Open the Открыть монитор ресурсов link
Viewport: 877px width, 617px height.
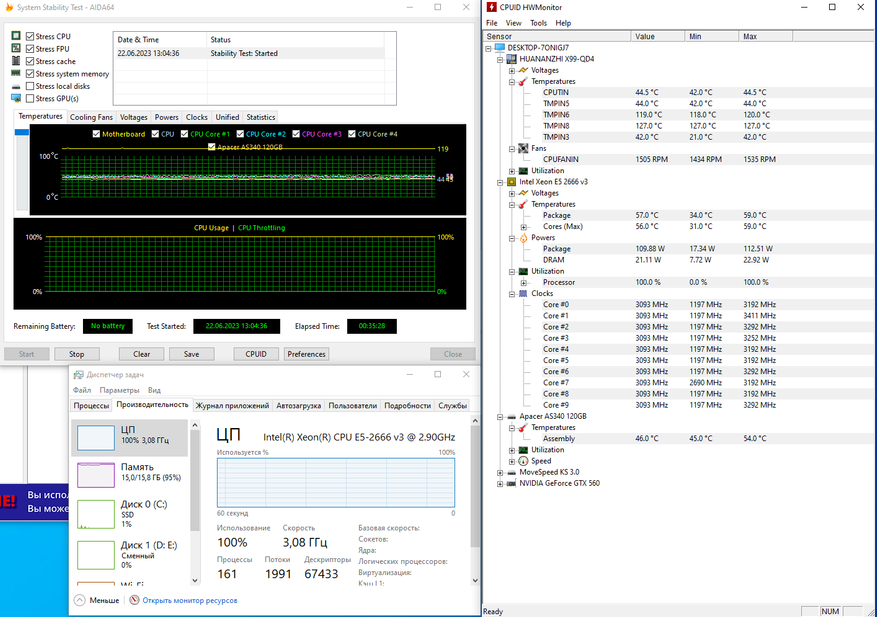[189, 601]
